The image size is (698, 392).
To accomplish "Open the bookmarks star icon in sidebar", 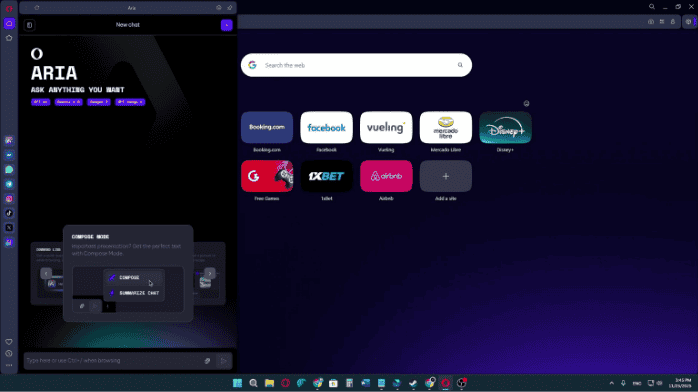I will click(x=9, y=38).
